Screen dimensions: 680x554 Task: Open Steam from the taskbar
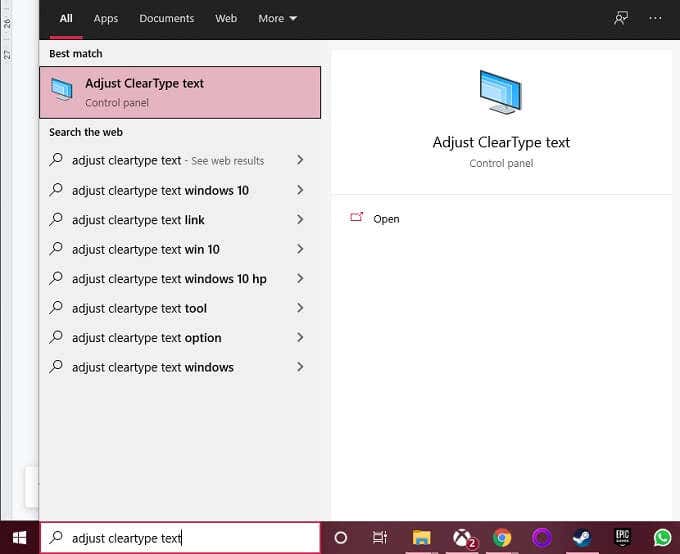tap(582, 538)
